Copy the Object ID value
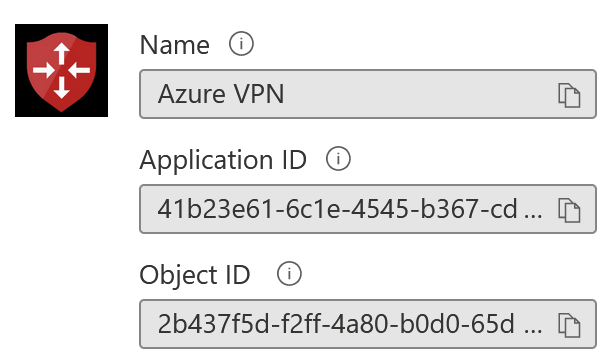 point(569,325)
